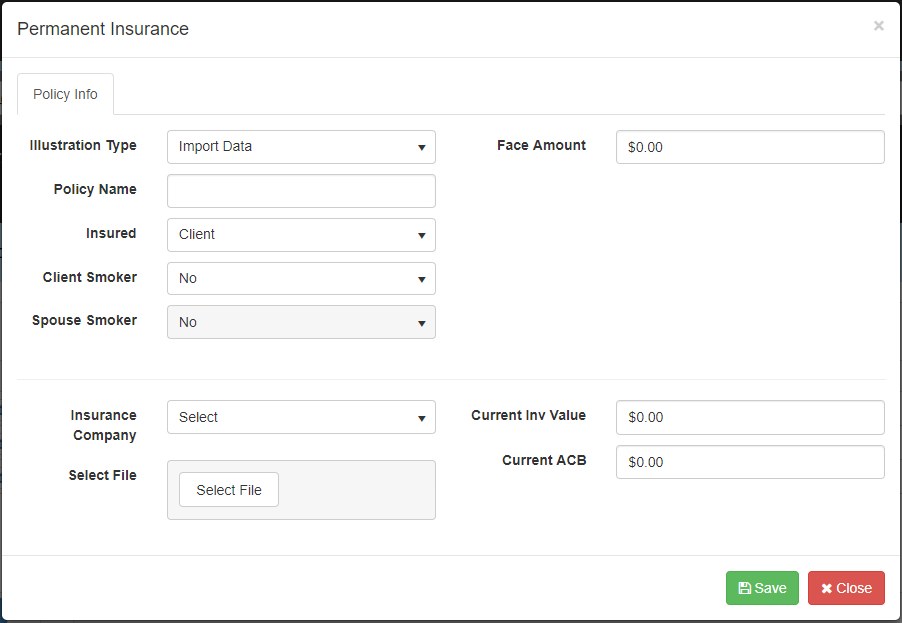Choose an Insurance Company from the dropdown
The image size is (902, 623).
[x=300, y=418]
